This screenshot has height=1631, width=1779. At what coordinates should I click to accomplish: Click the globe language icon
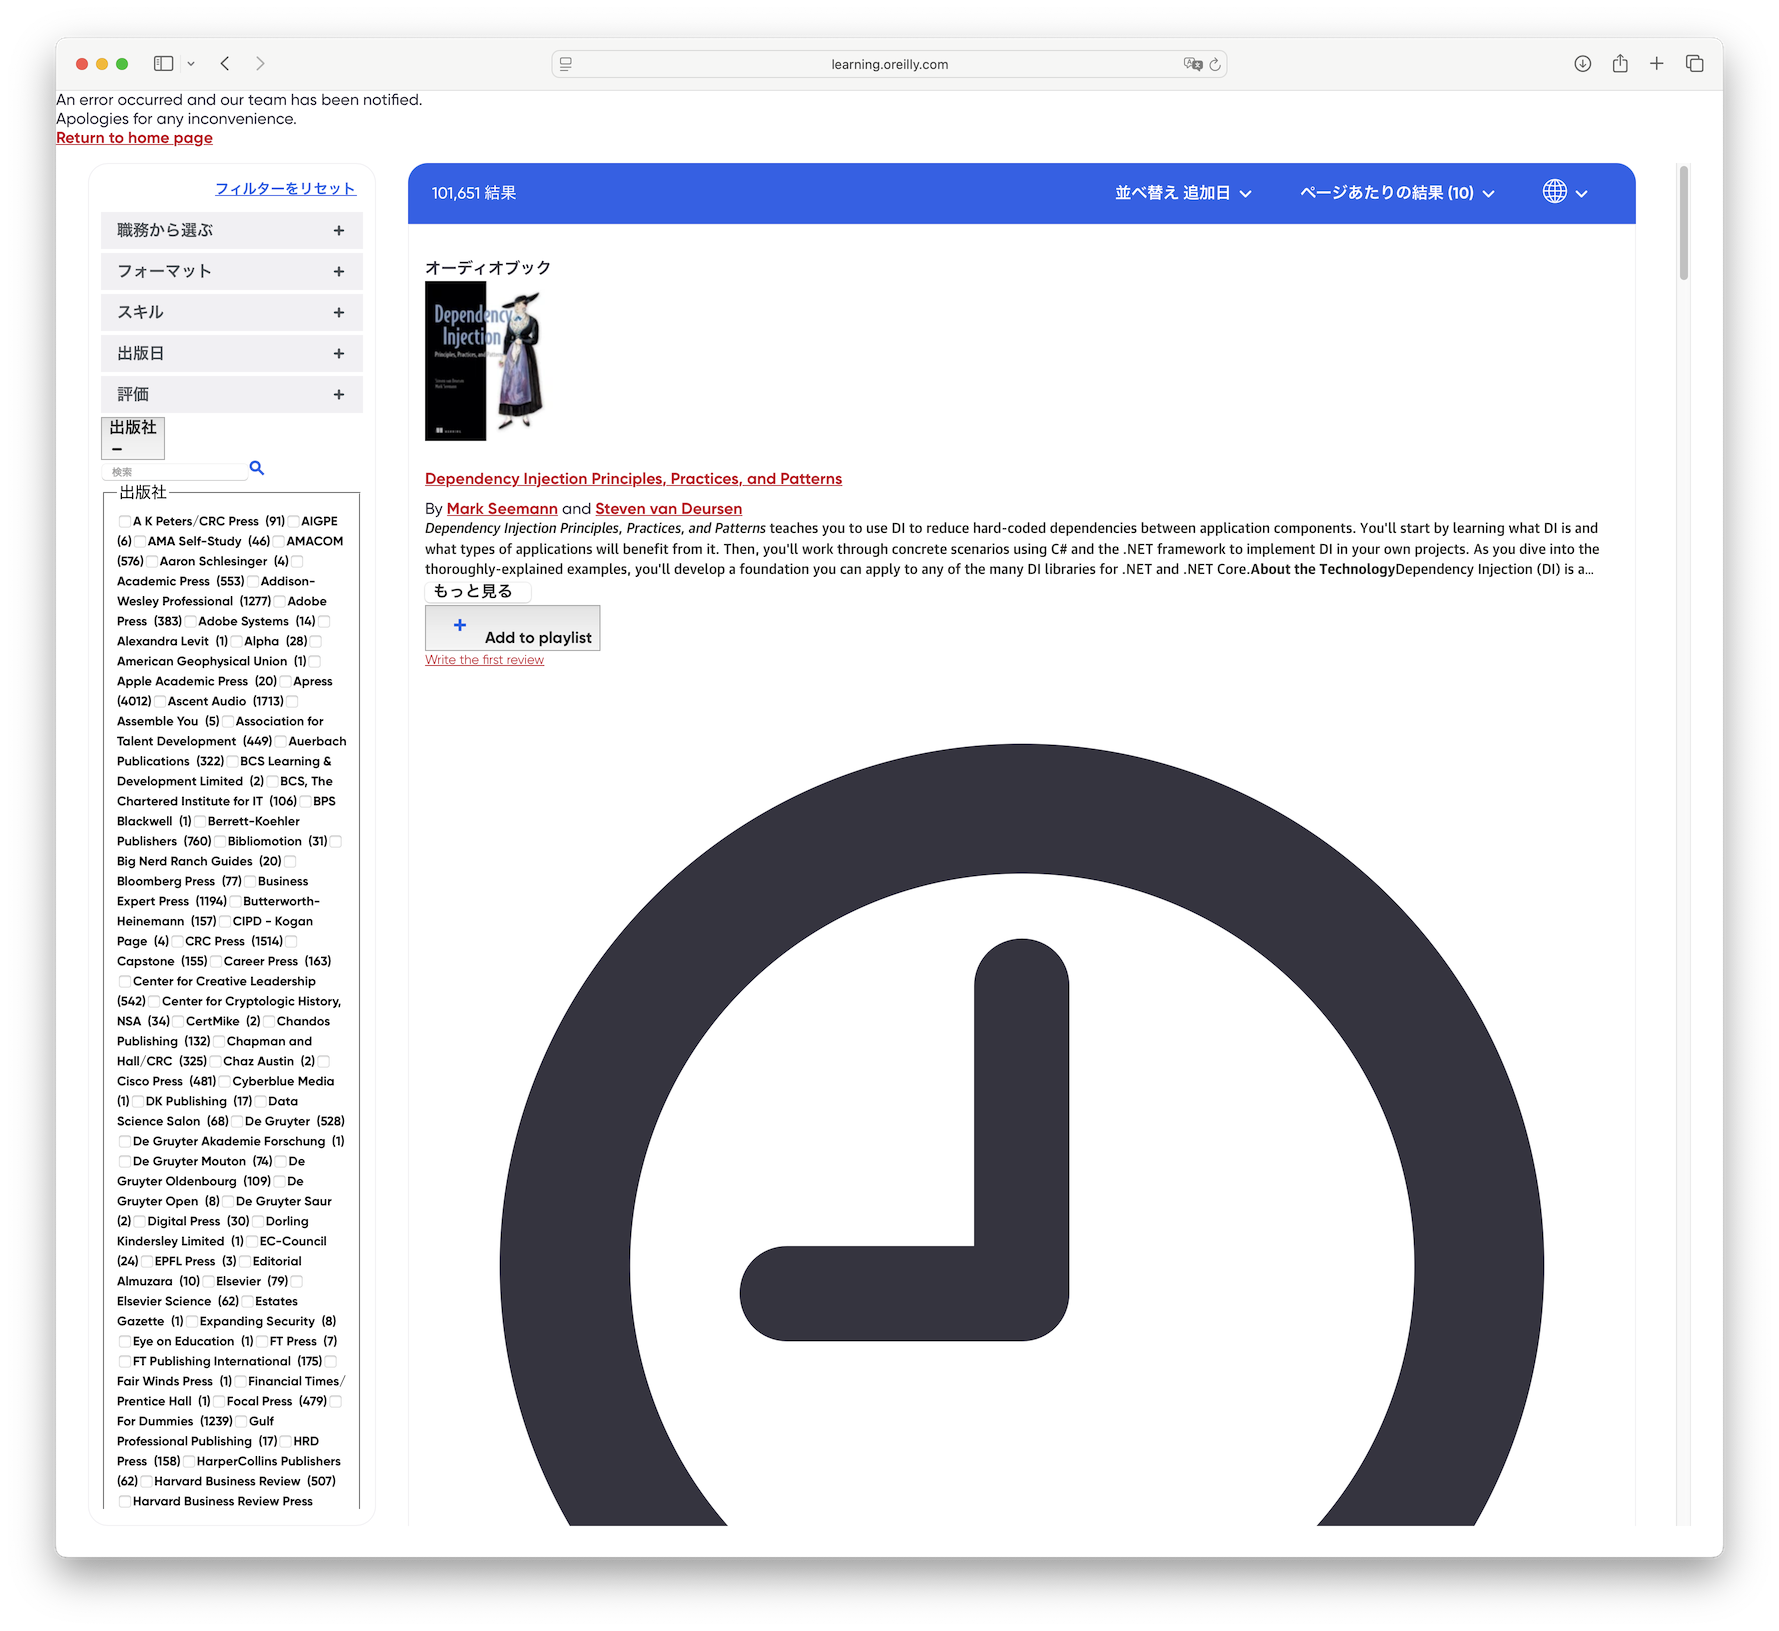1554,192
